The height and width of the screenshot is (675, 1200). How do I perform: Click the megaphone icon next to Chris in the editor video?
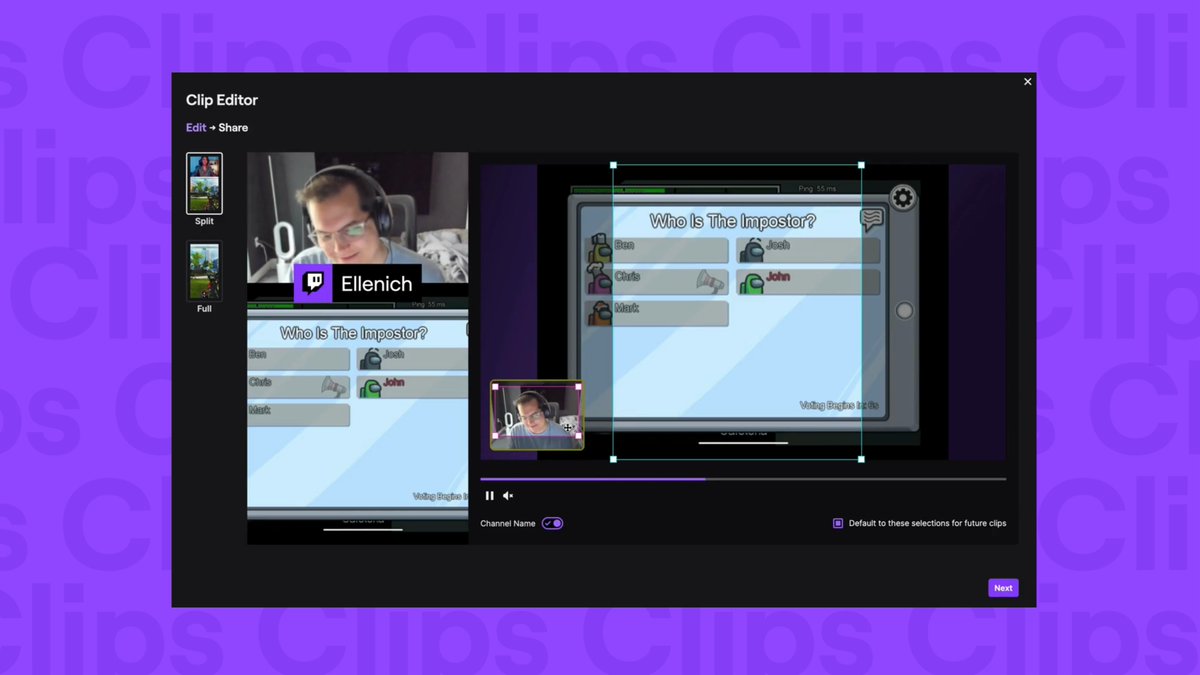tap(710, 282)
